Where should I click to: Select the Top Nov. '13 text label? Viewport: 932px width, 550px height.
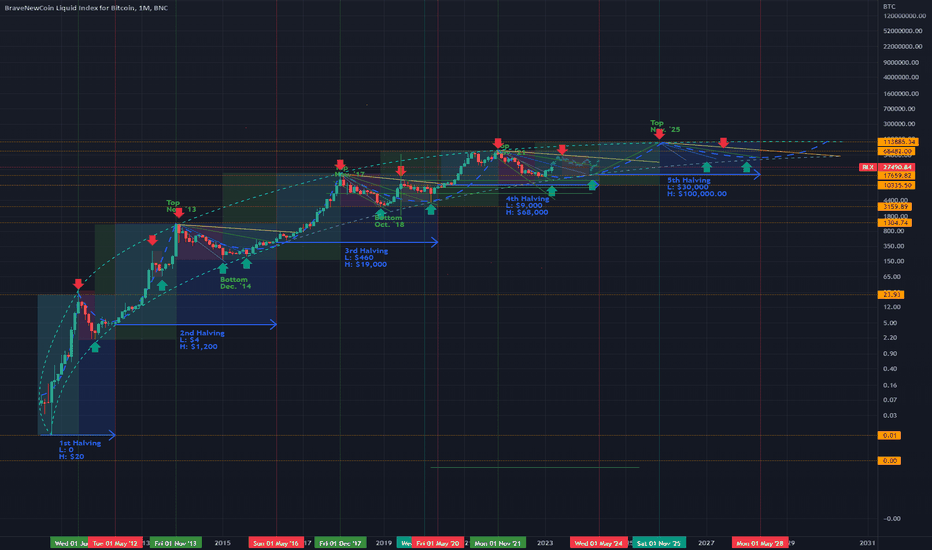[181, 206]
